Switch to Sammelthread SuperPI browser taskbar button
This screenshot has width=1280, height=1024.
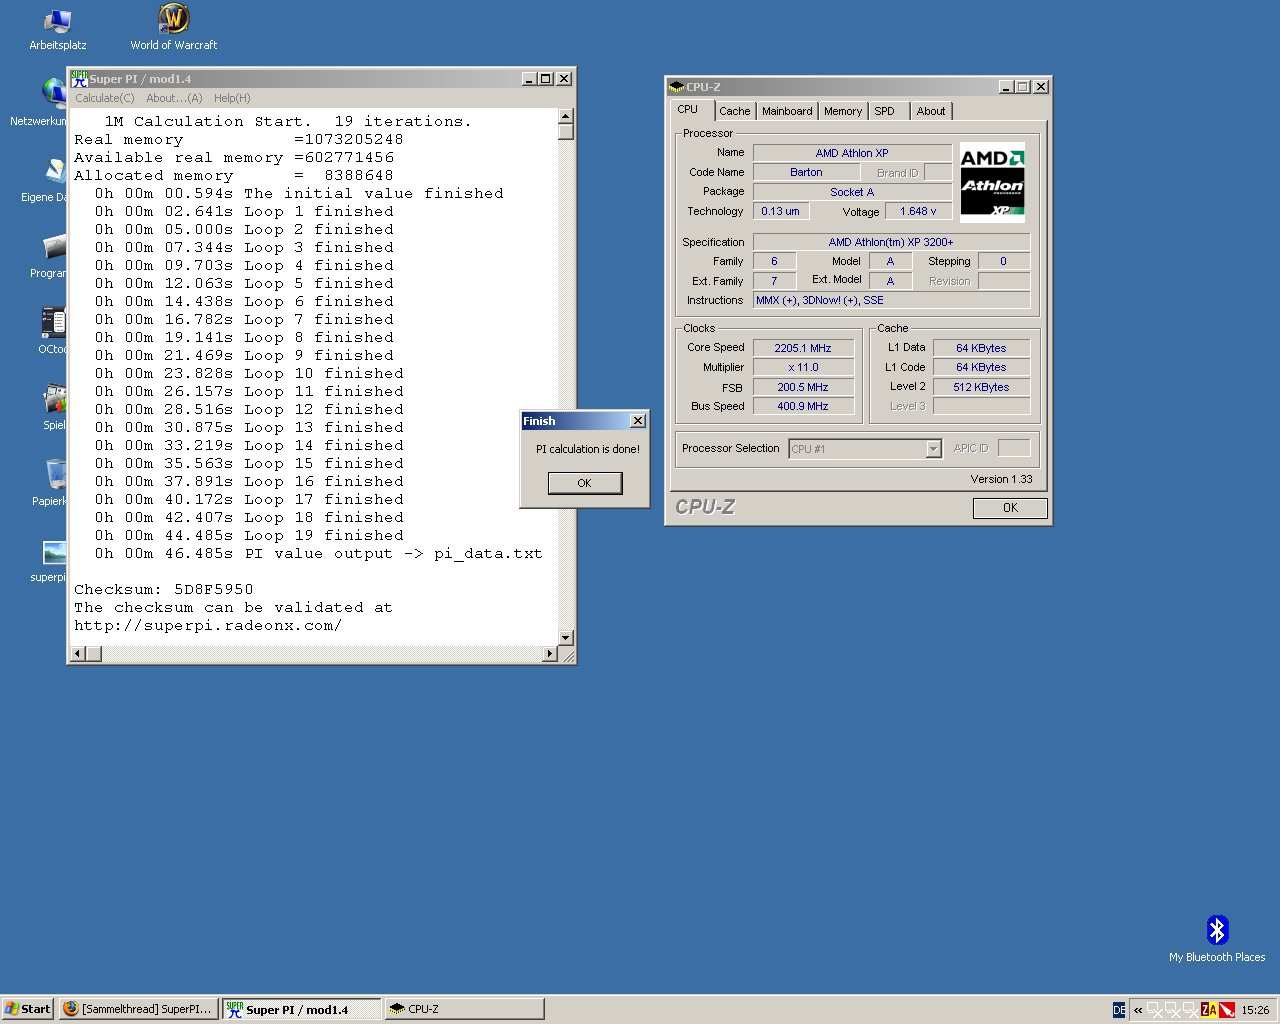[138, 1009]
